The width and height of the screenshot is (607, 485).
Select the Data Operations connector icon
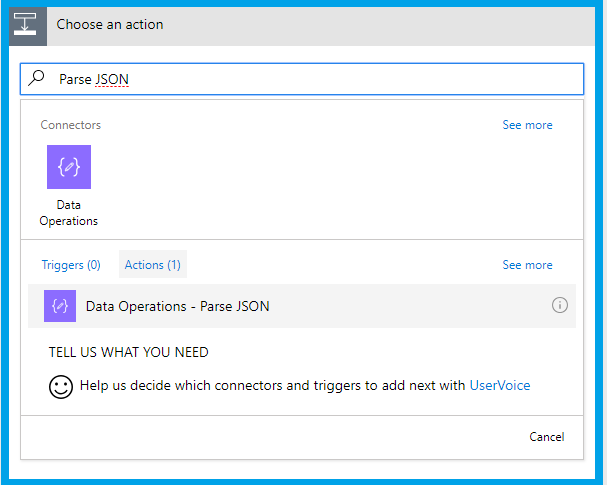click(69, 167)
